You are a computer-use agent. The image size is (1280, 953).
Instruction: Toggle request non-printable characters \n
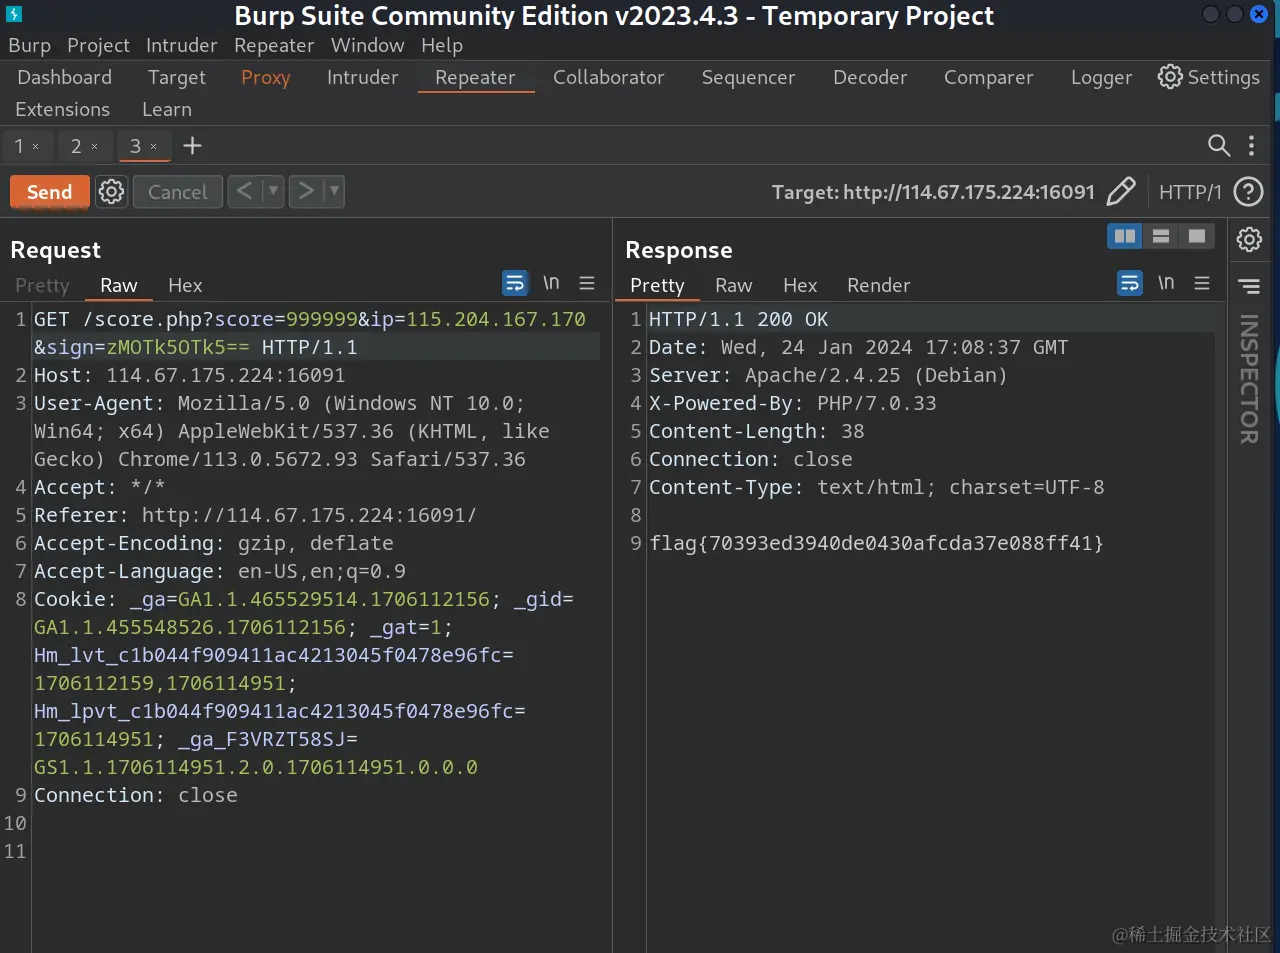[x=551, y=283]
